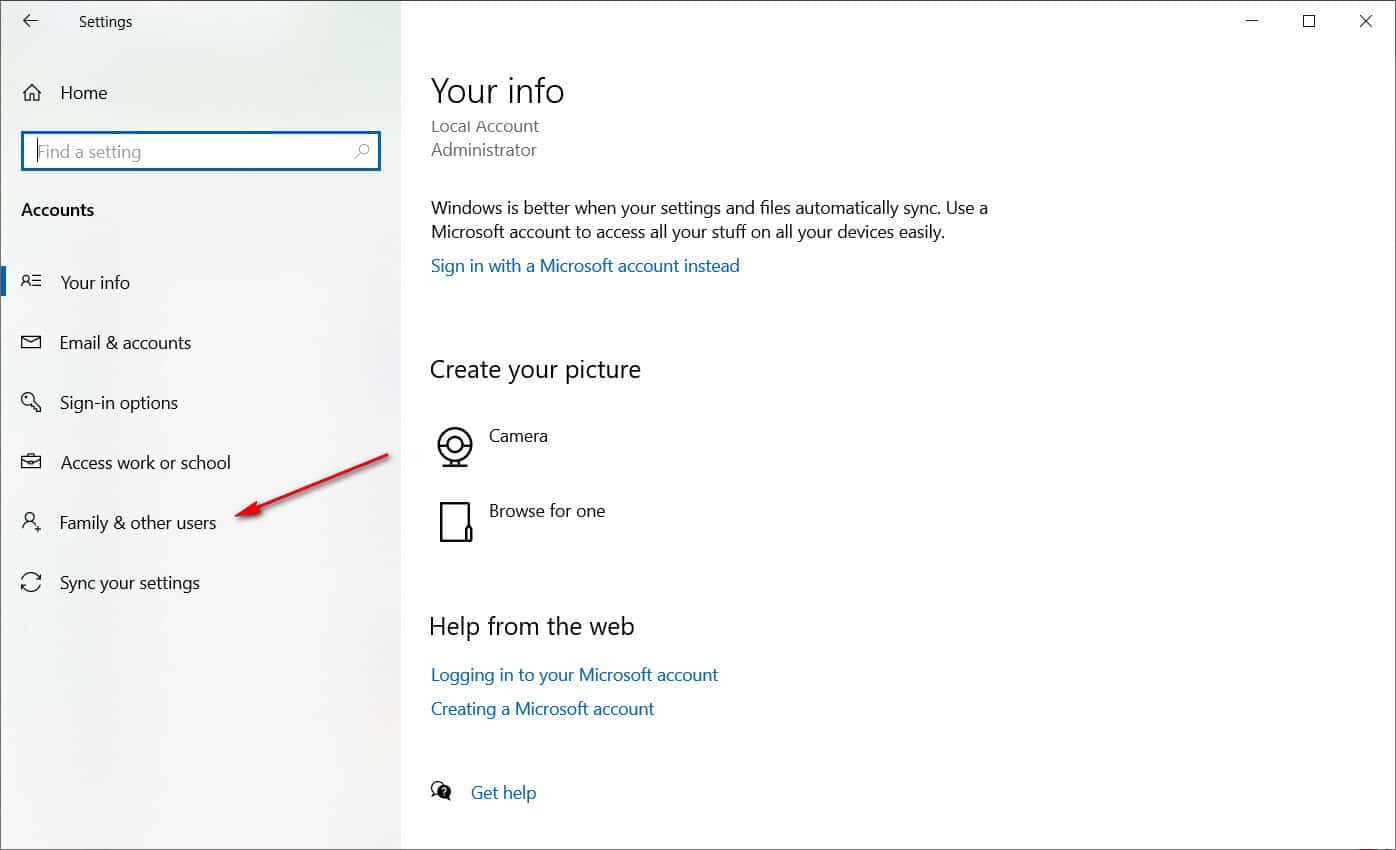Click the Sign-in options key icon

31,402
